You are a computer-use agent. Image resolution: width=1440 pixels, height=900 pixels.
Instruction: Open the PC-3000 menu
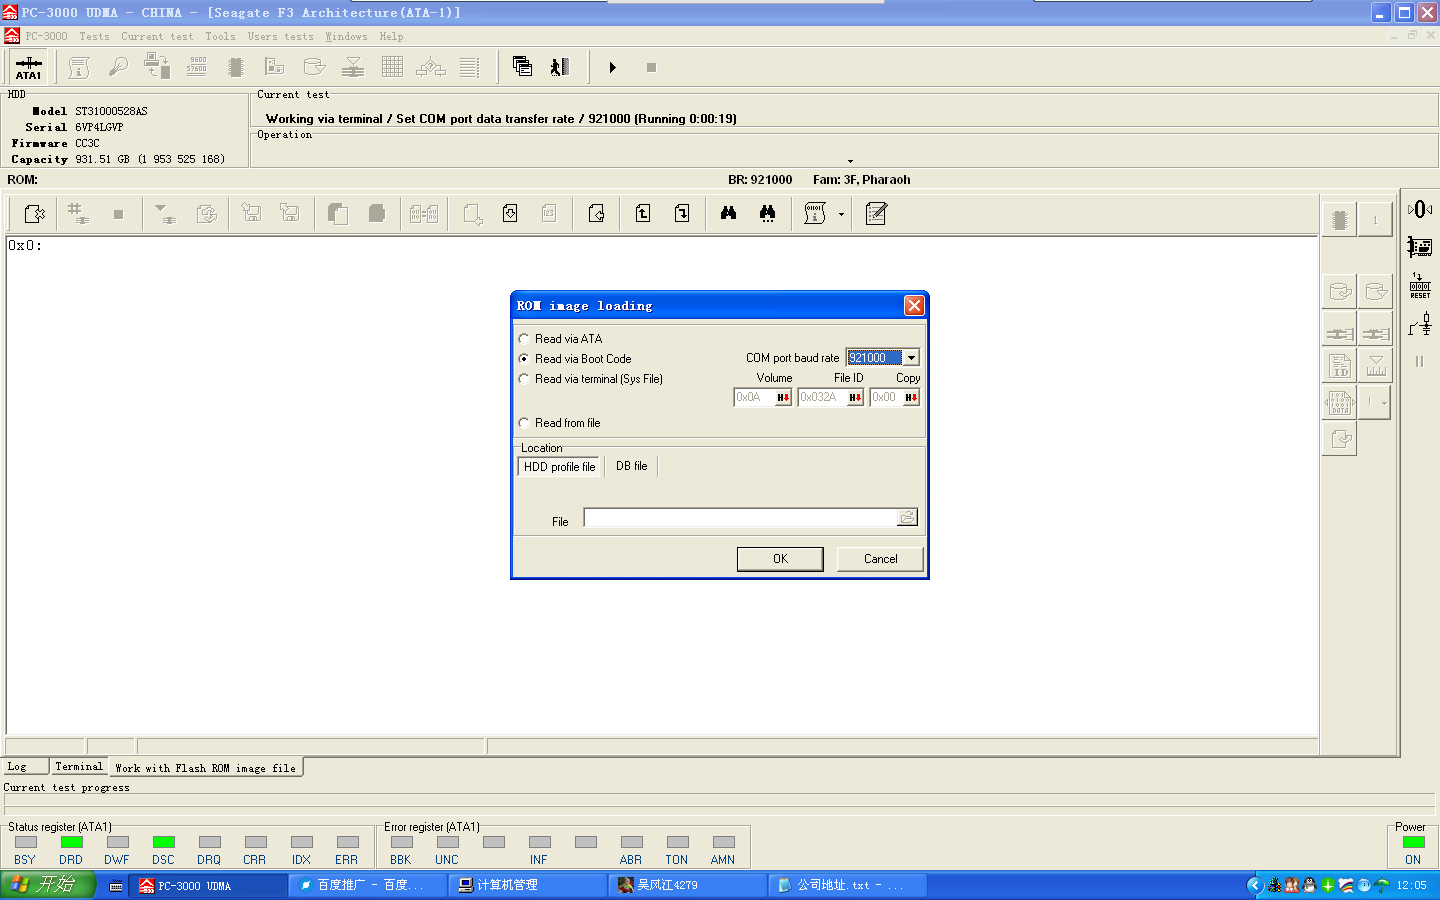click(x=46, y=37)
